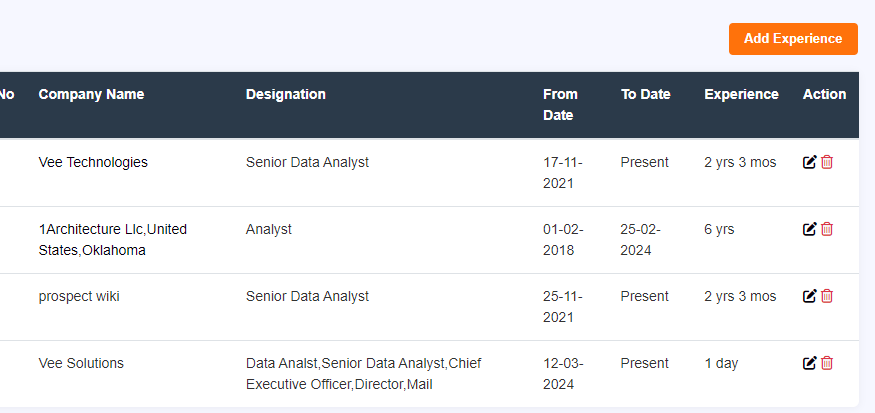The image size is (875, 413).
Task: Select the From Date column header
Action: point(560,104)
